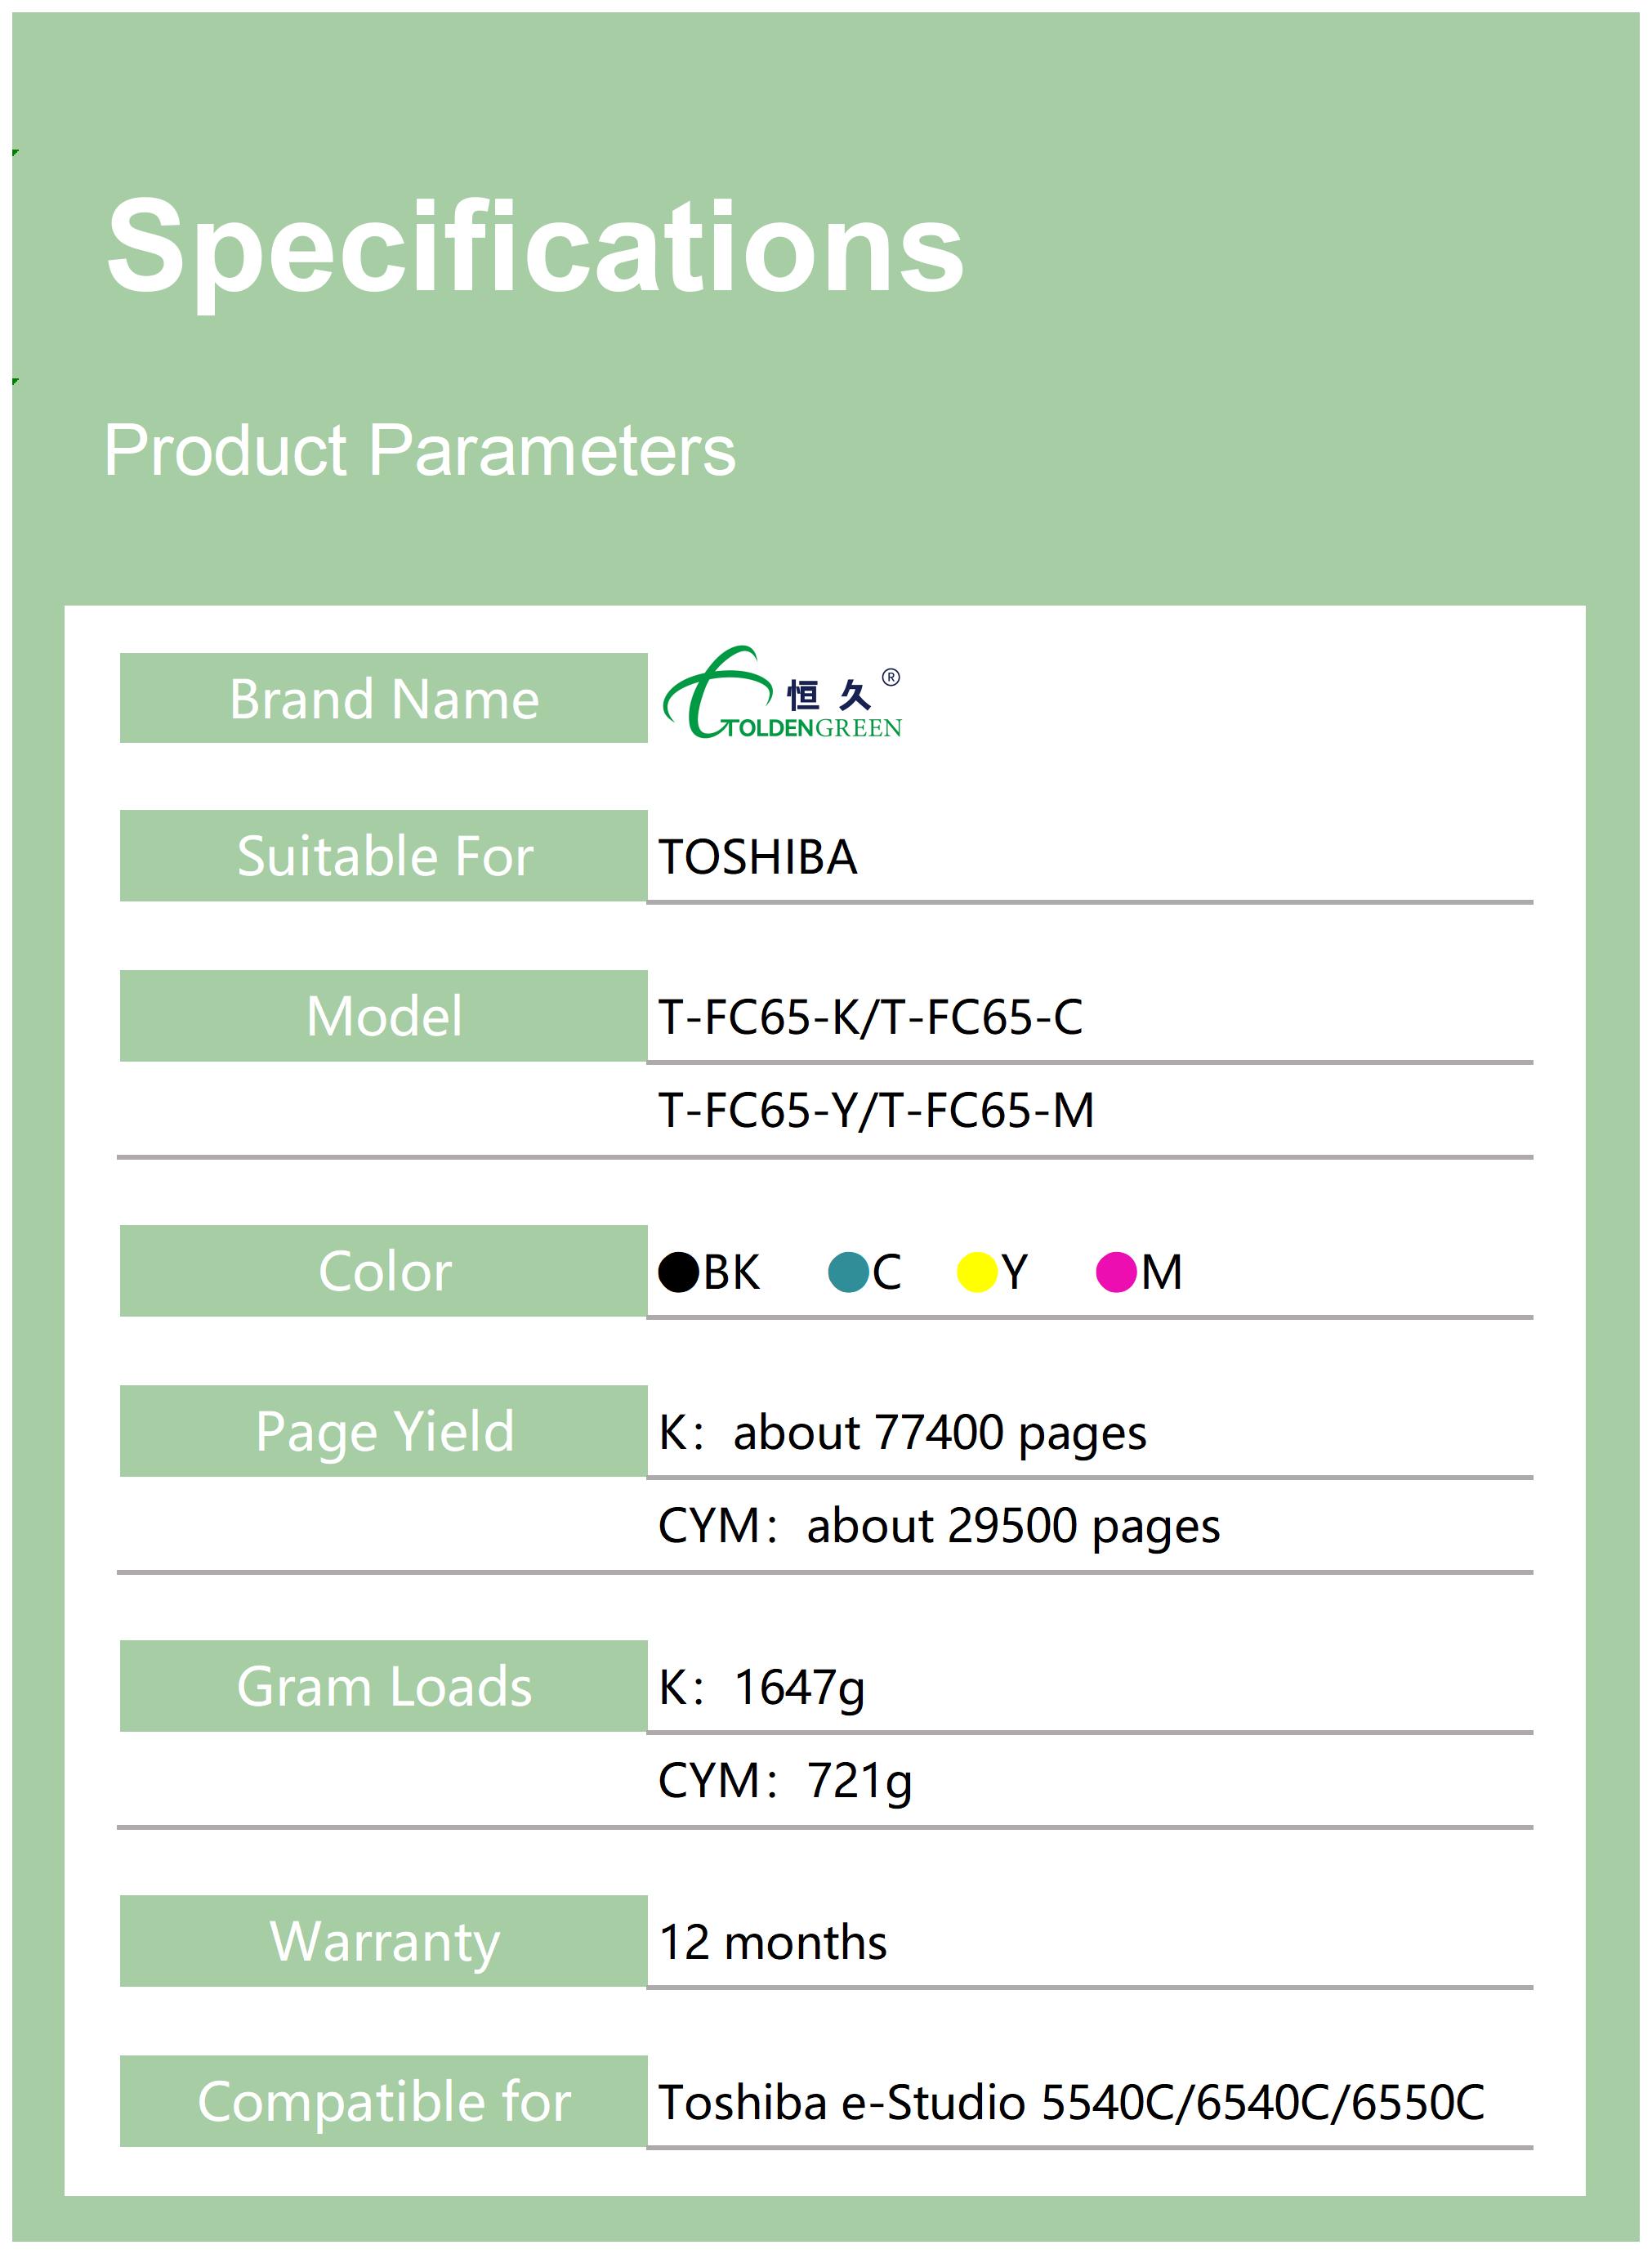Click the Toldengreen brand logo

[780, 696]
